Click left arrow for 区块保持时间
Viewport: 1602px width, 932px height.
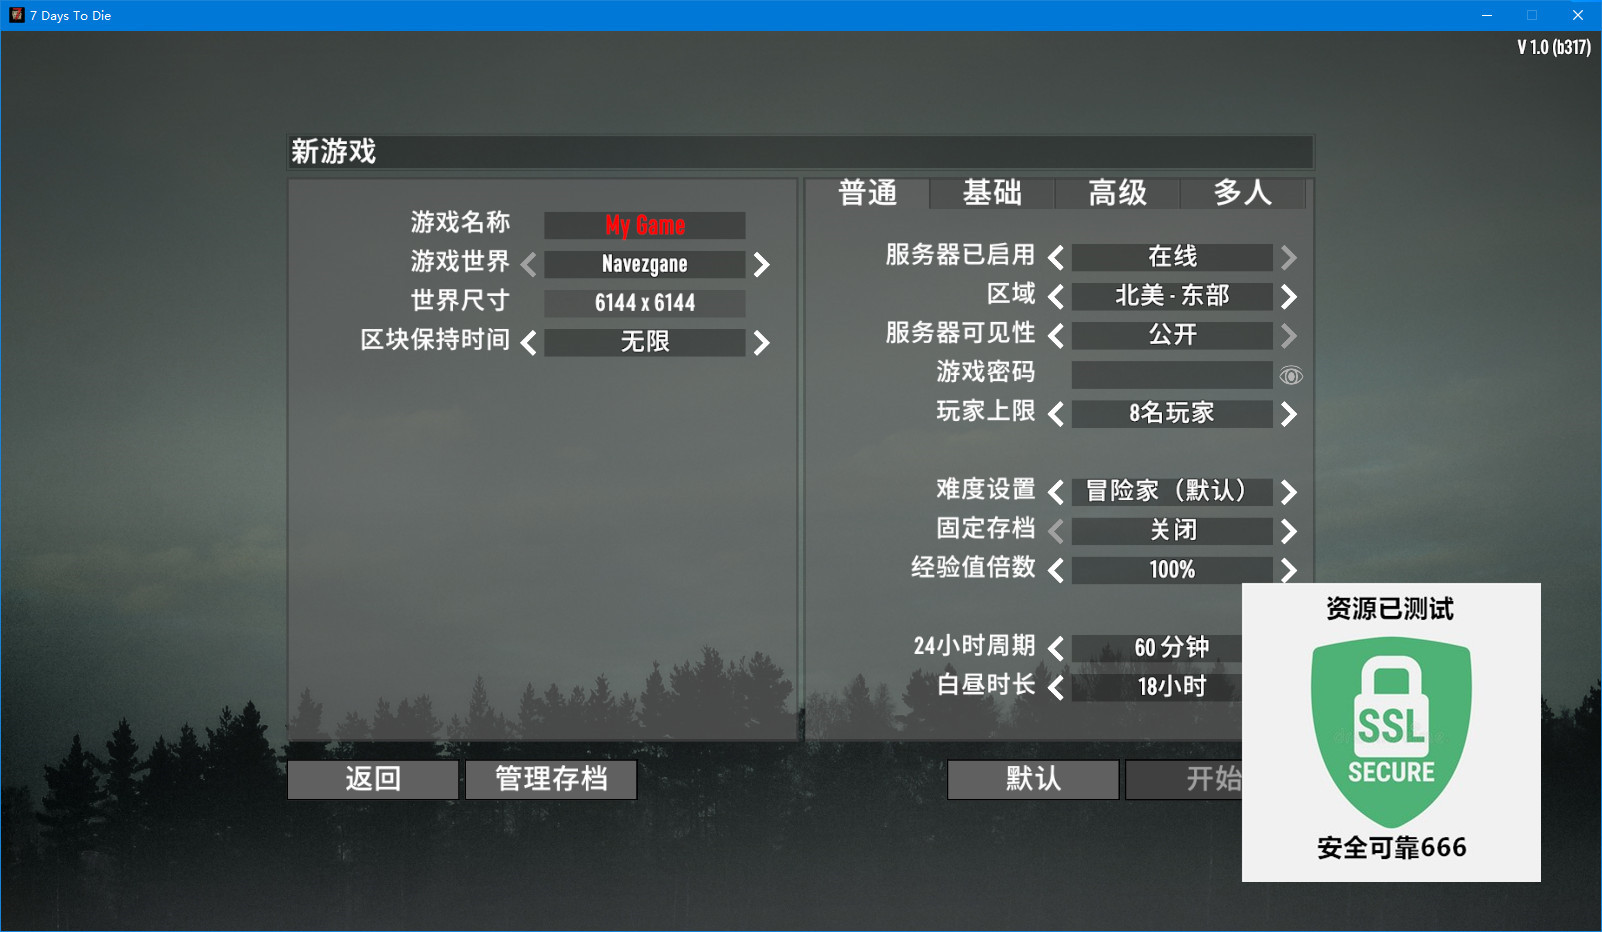click(529, 343)
